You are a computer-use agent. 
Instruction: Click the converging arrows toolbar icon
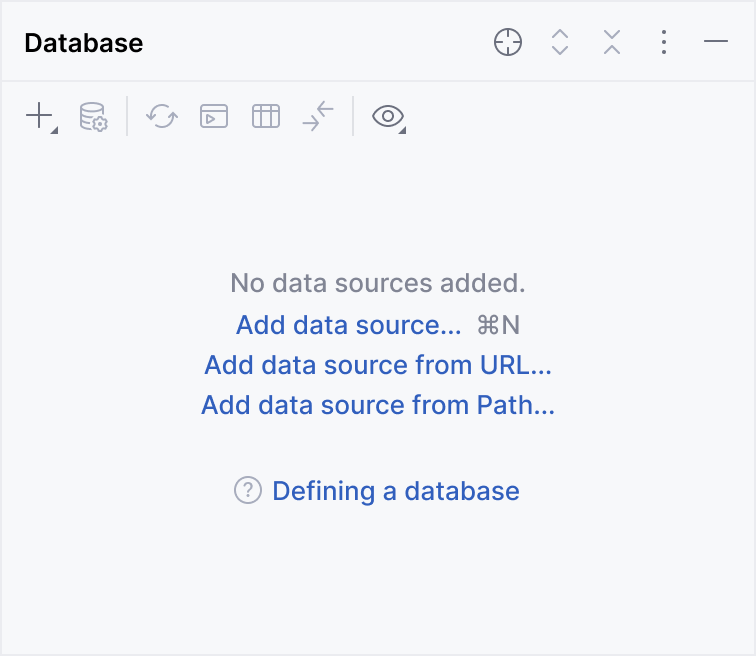click(318, 116)
